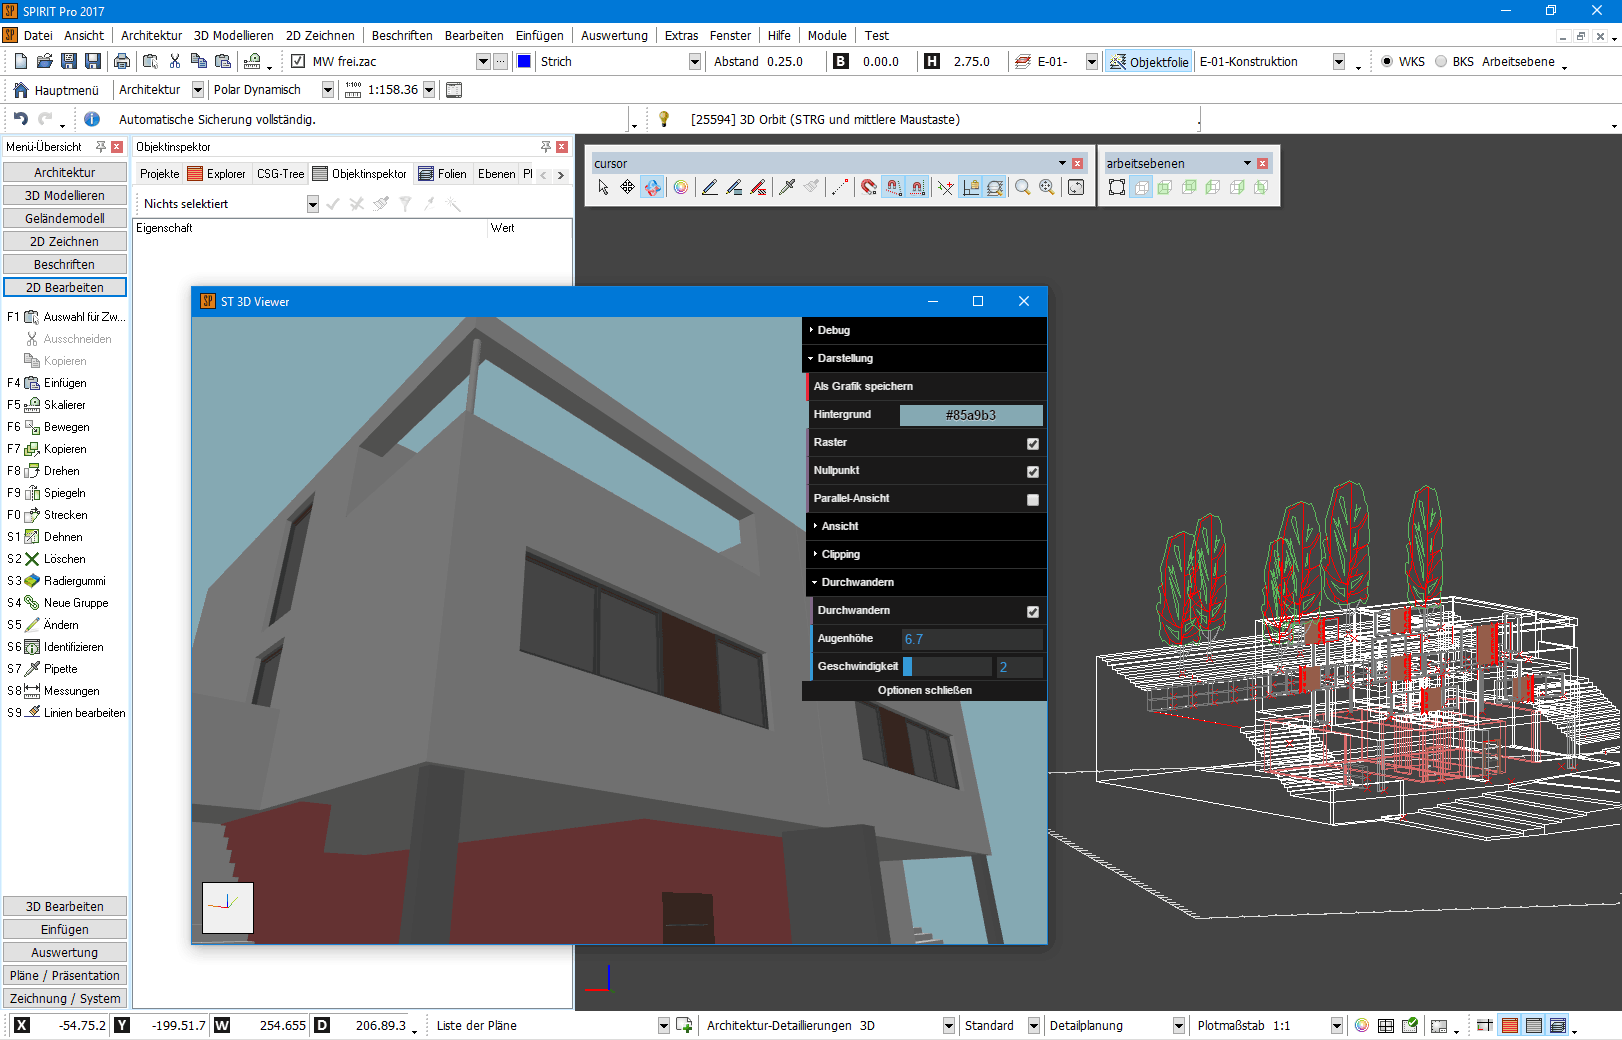Click Als Grafik speichern

click(x=927, y=386)
